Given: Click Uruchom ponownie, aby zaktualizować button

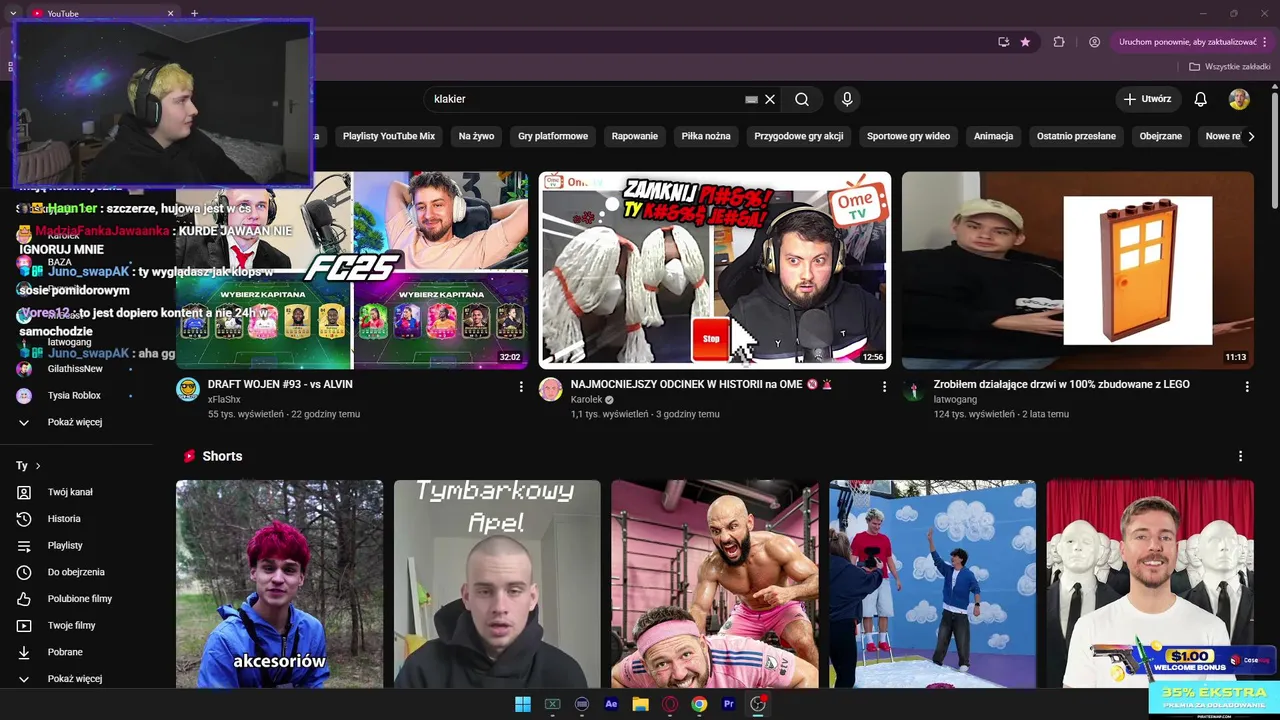Looking at the screenshot, I should click(x=1188, y=42).
